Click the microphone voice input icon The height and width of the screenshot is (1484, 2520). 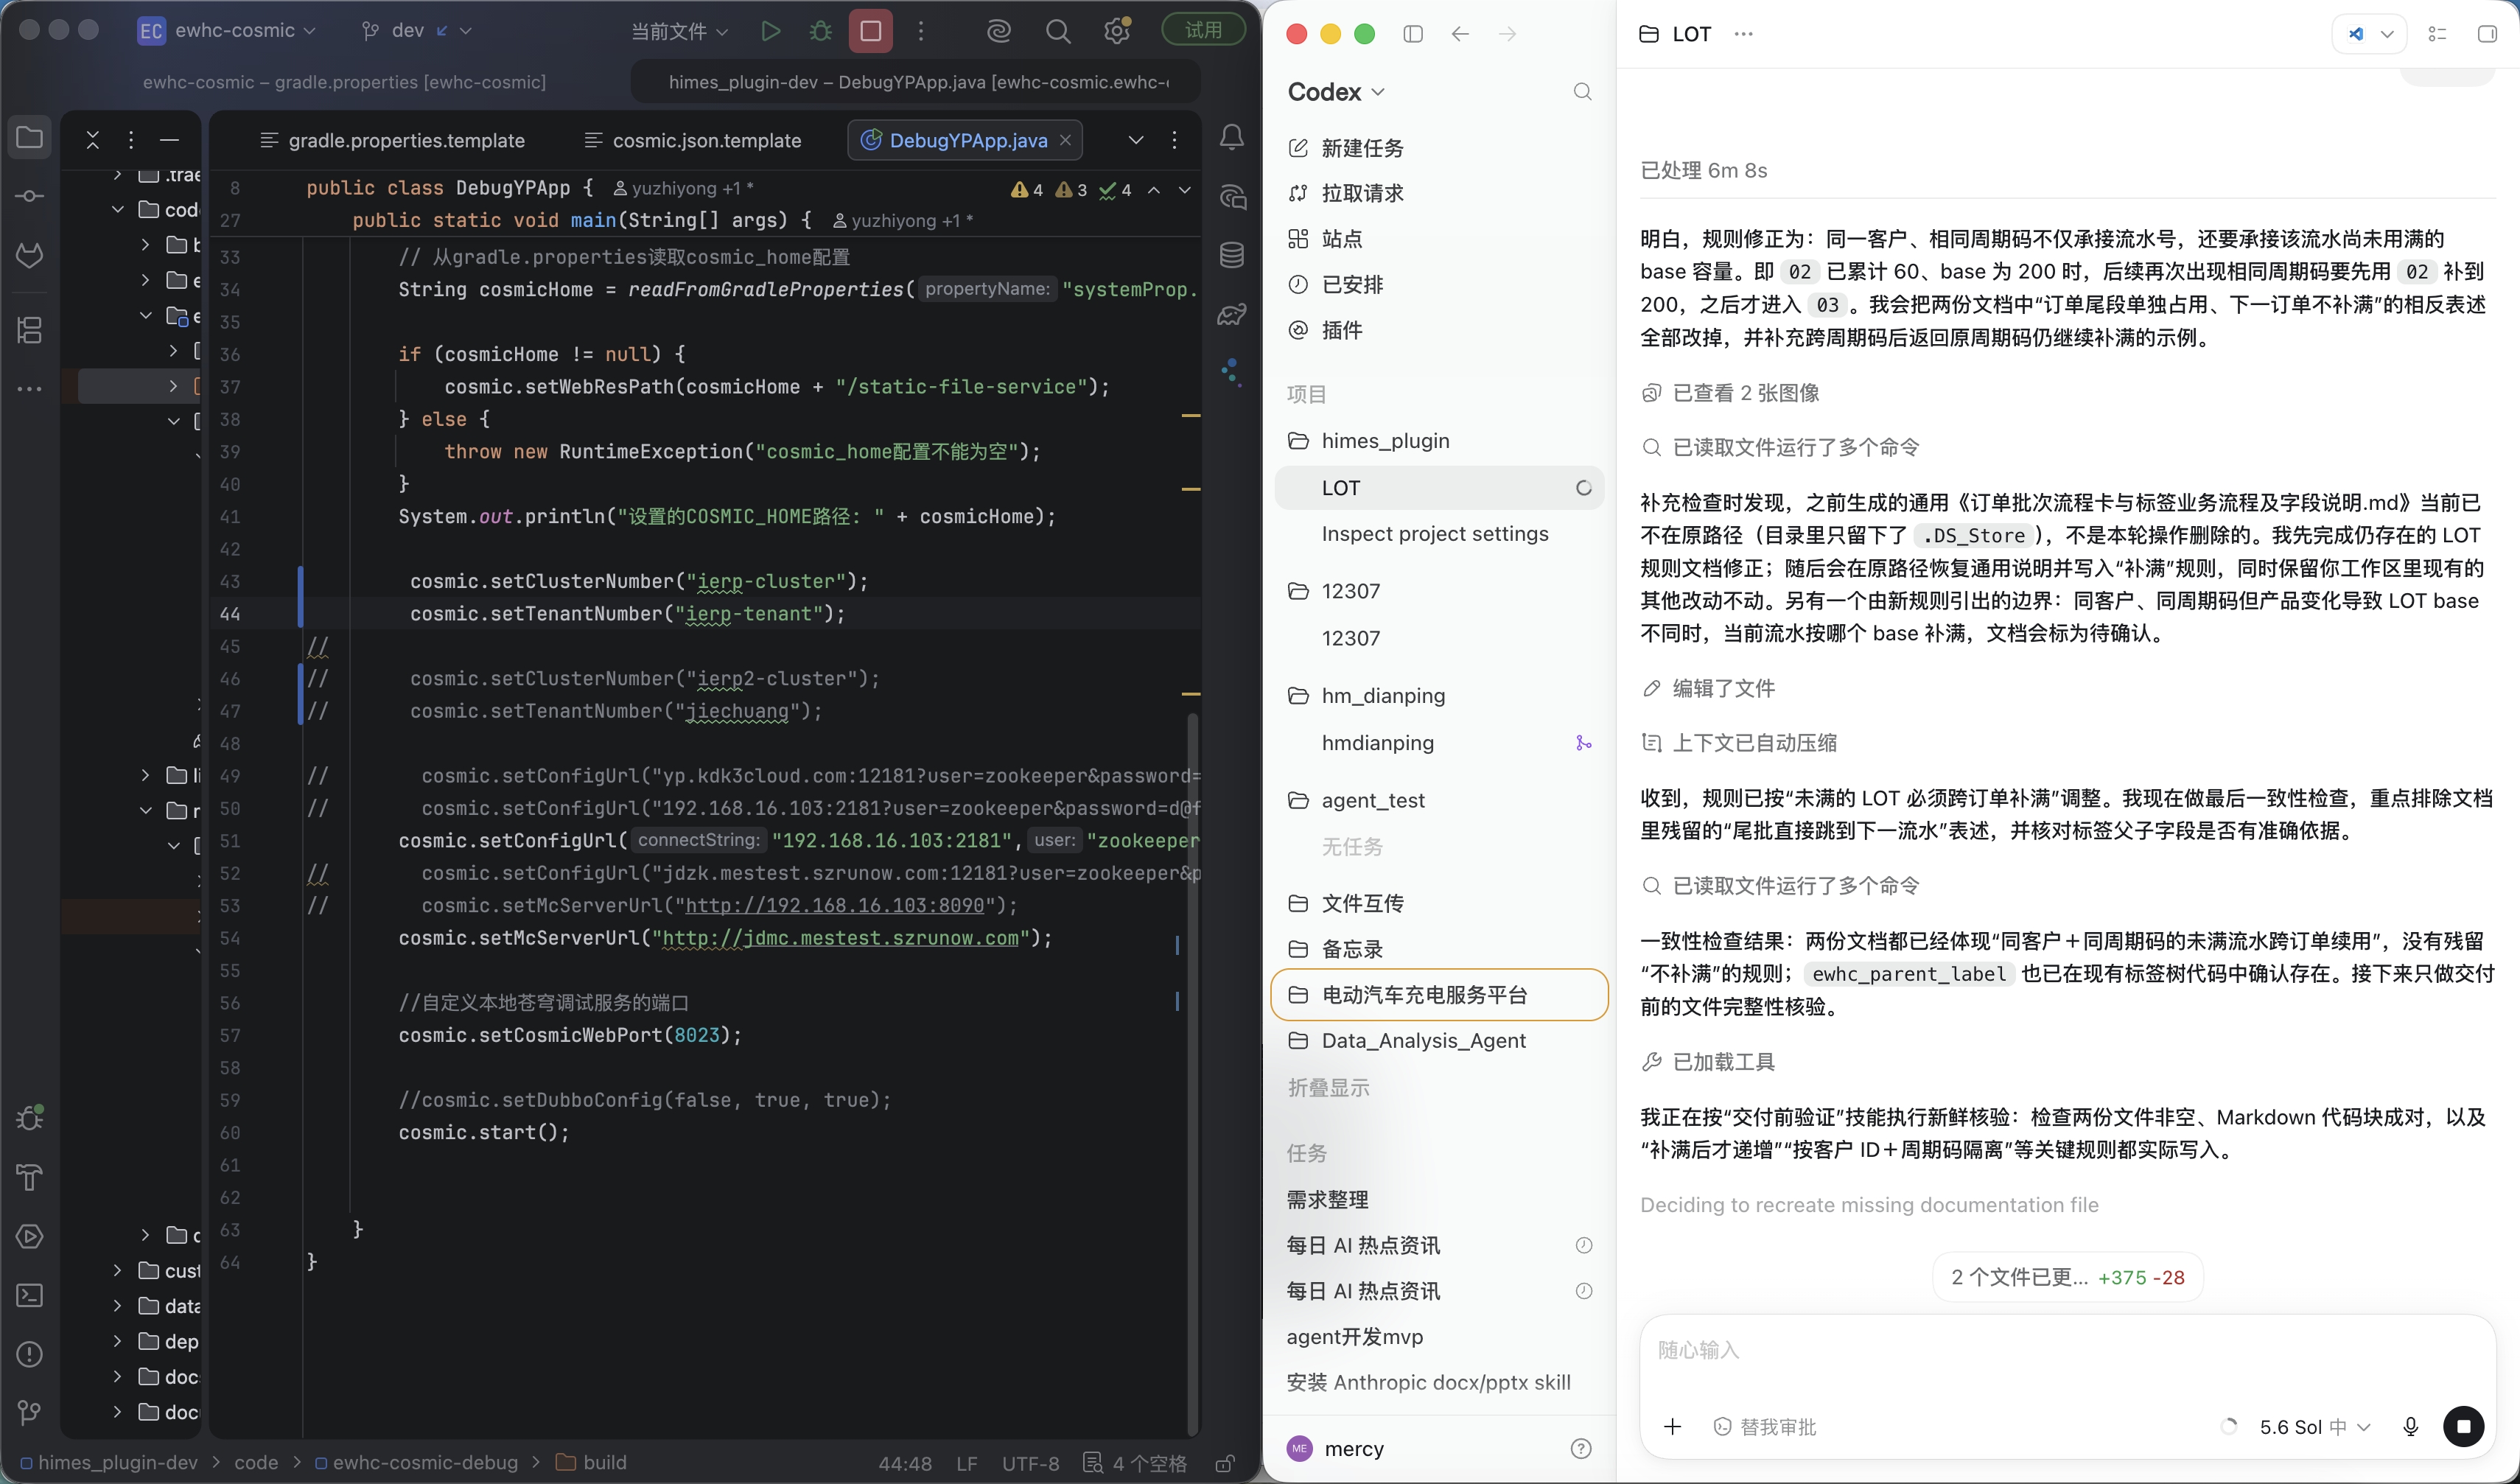click(x=2410, y=1427)
